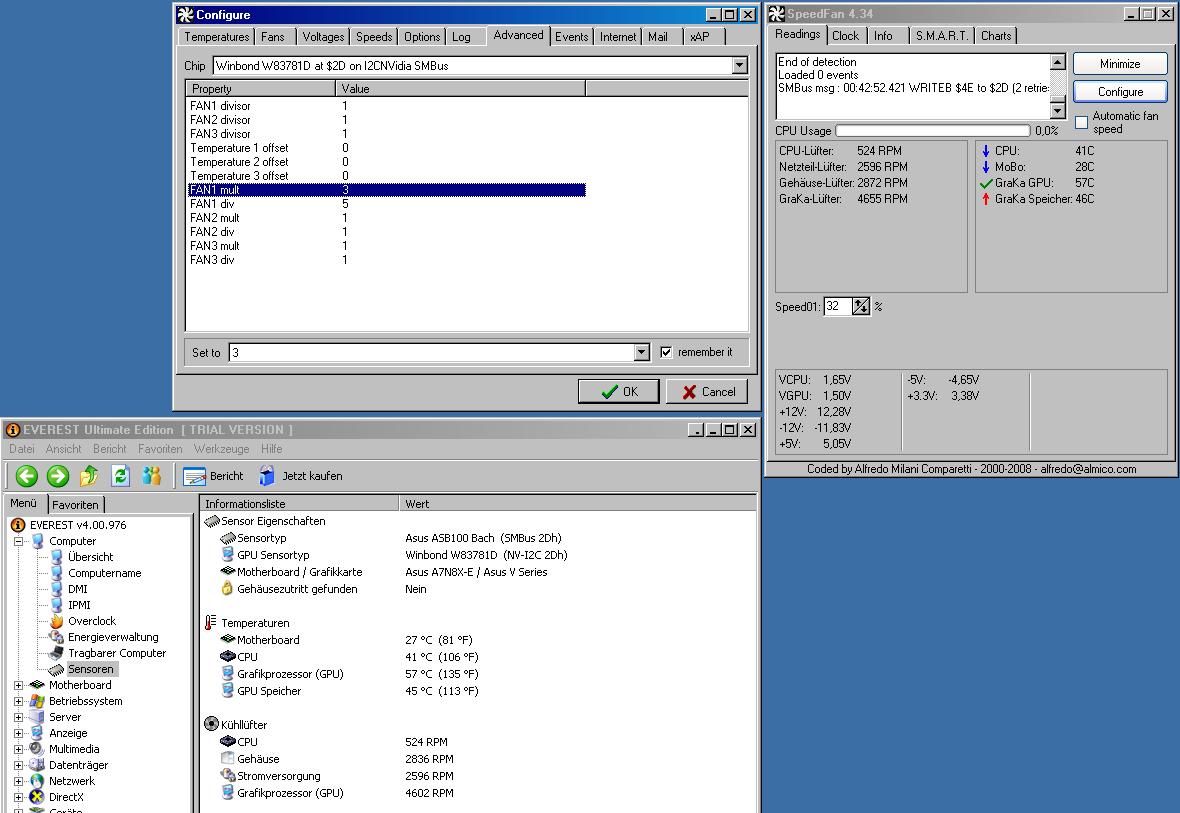This screenshot has width=1180, height=813.
Task: Click the up-level arrow icon in EVEREST toolbar
Action: pyautogui.click(x=89, y=476)
